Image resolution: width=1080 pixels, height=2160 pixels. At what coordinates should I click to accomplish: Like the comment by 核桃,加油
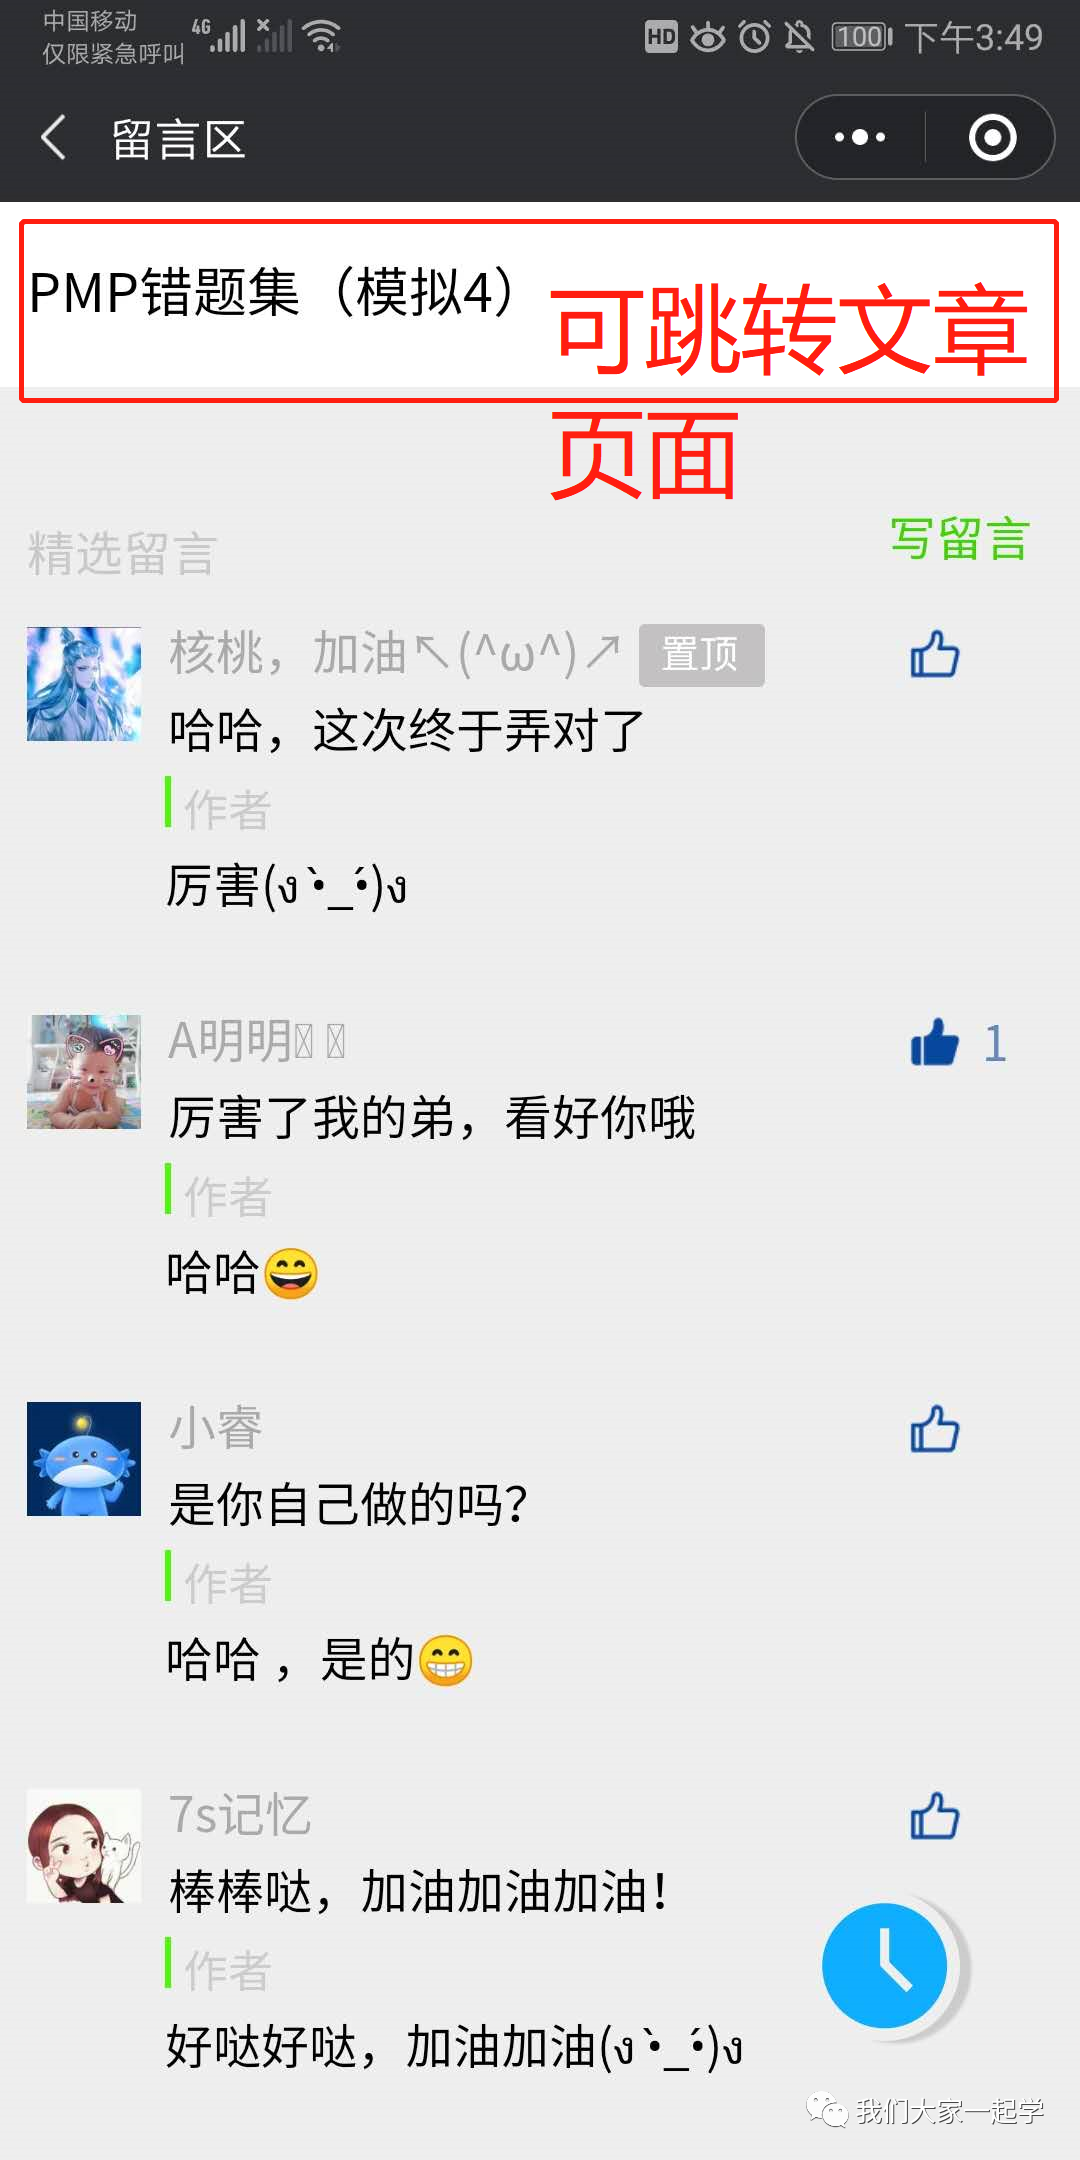935,655
